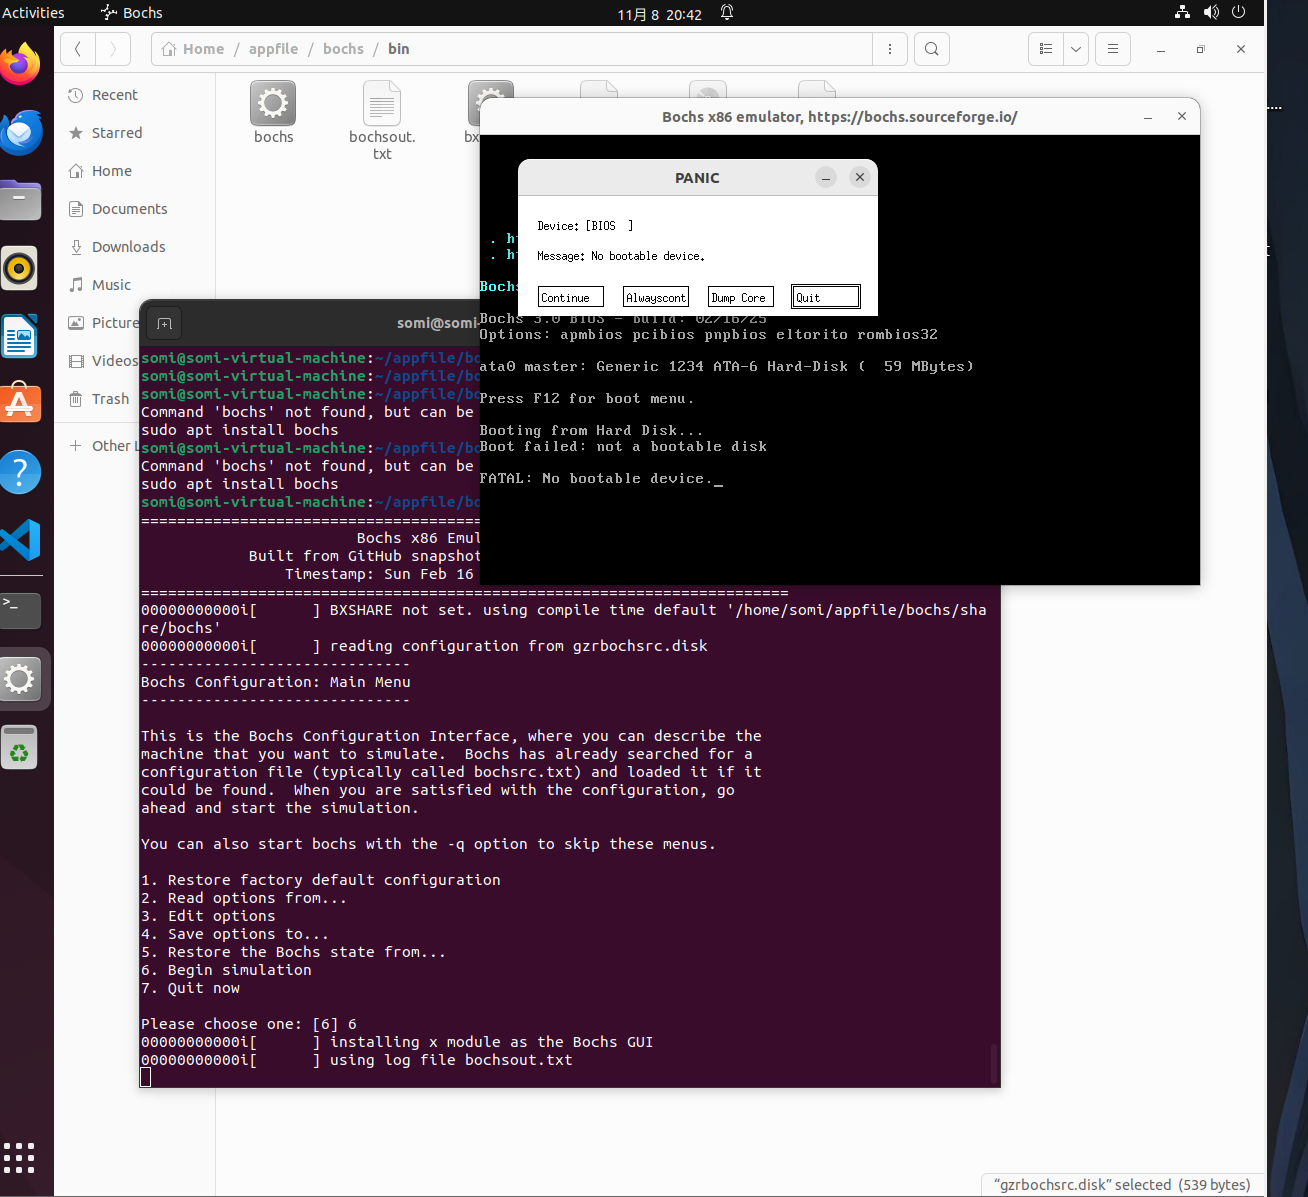Click the terminal scrollbar

[993, 1063]
